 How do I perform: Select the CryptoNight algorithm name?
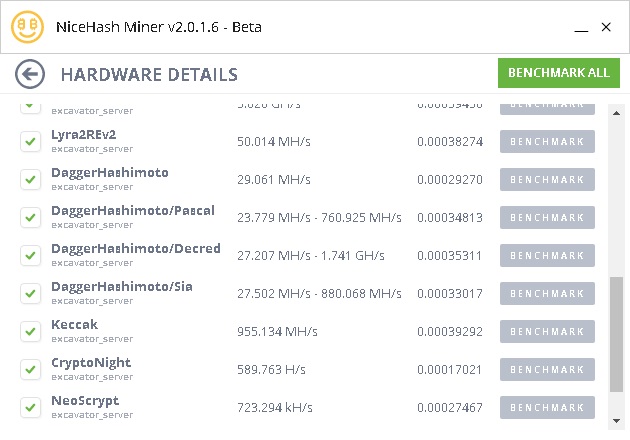click(x=91, y=363)
